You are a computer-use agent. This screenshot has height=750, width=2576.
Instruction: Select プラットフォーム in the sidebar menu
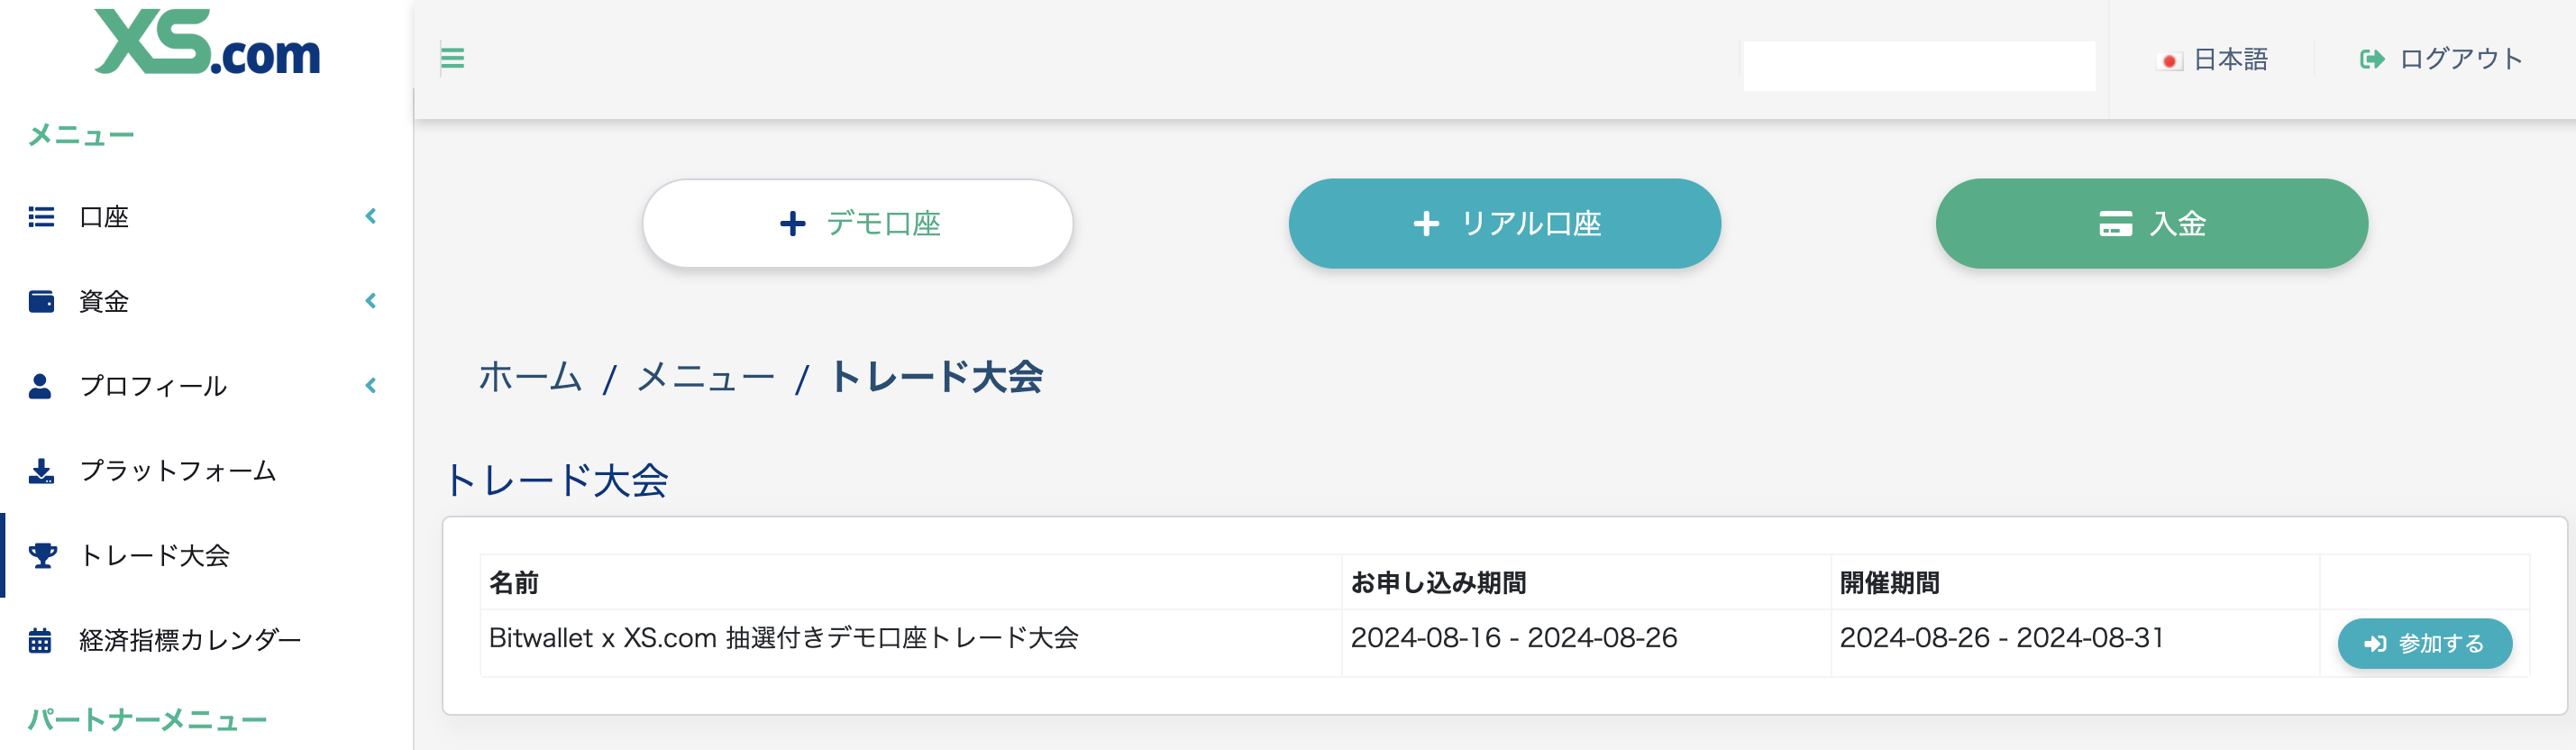click(177, 470)
